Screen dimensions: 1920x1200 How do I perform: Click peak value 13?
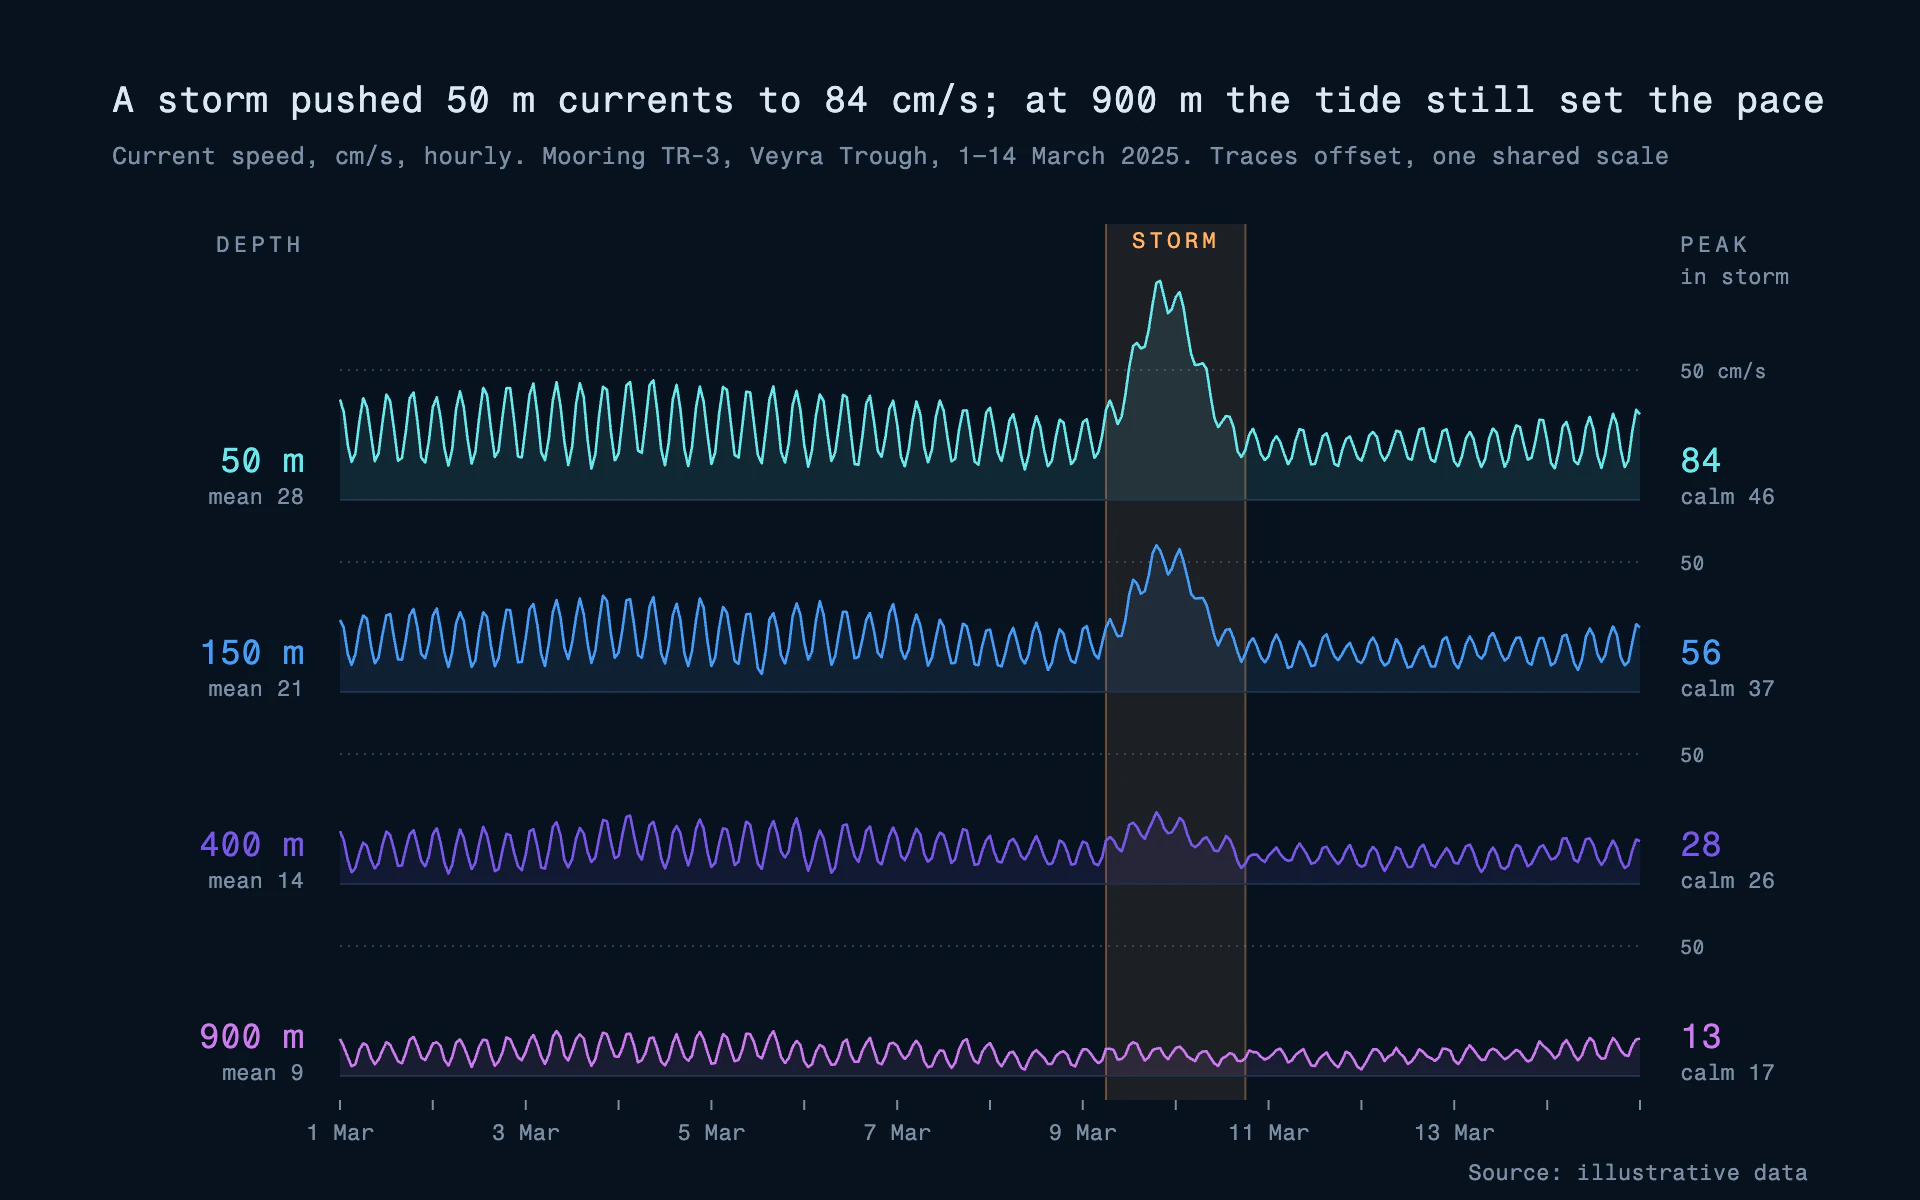[x=1701, y=1037]
